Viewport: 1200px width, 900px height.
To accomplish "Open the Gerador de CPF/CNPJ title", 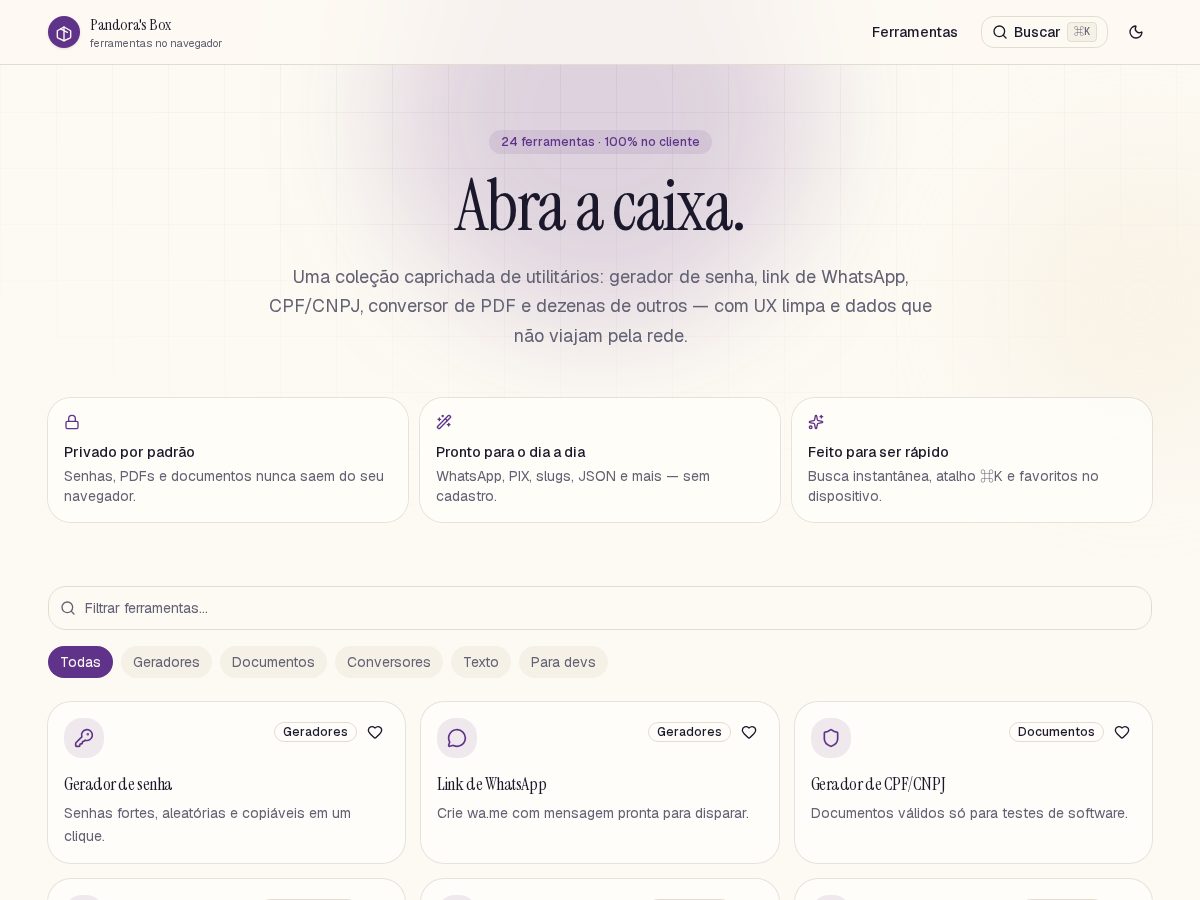I will click(x=878, y=784).
